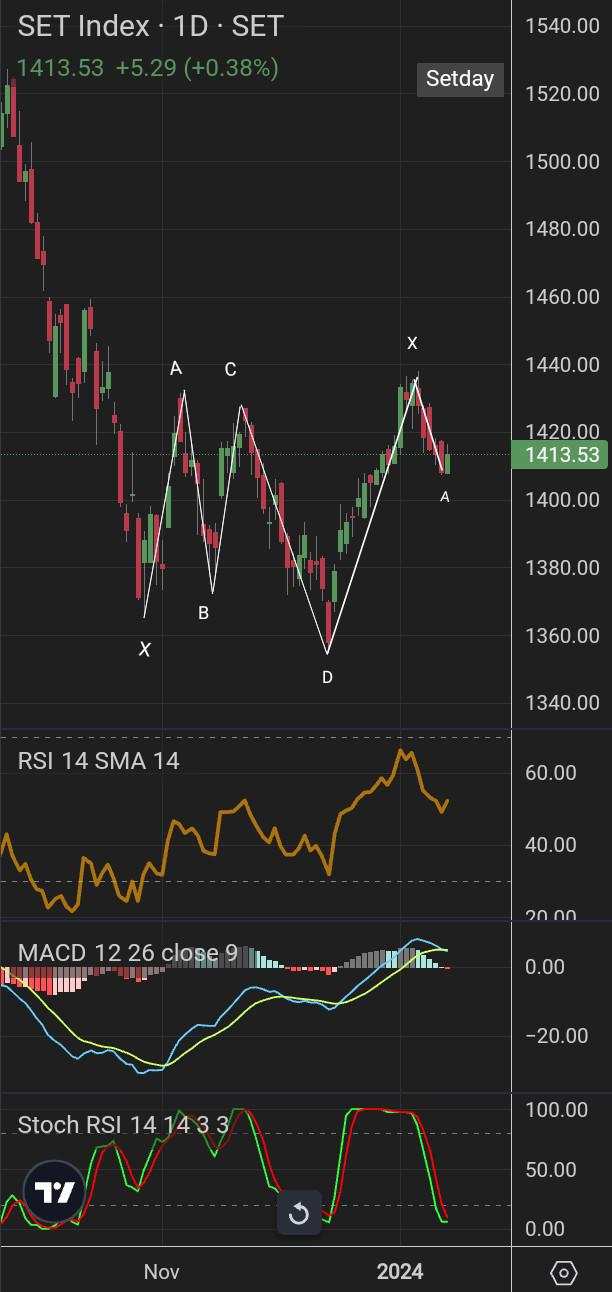This screenshot has height=1292, width=612.
Task: Click the Stoch RSI scale value 50.00
Action: click(x=551, y=1170)
